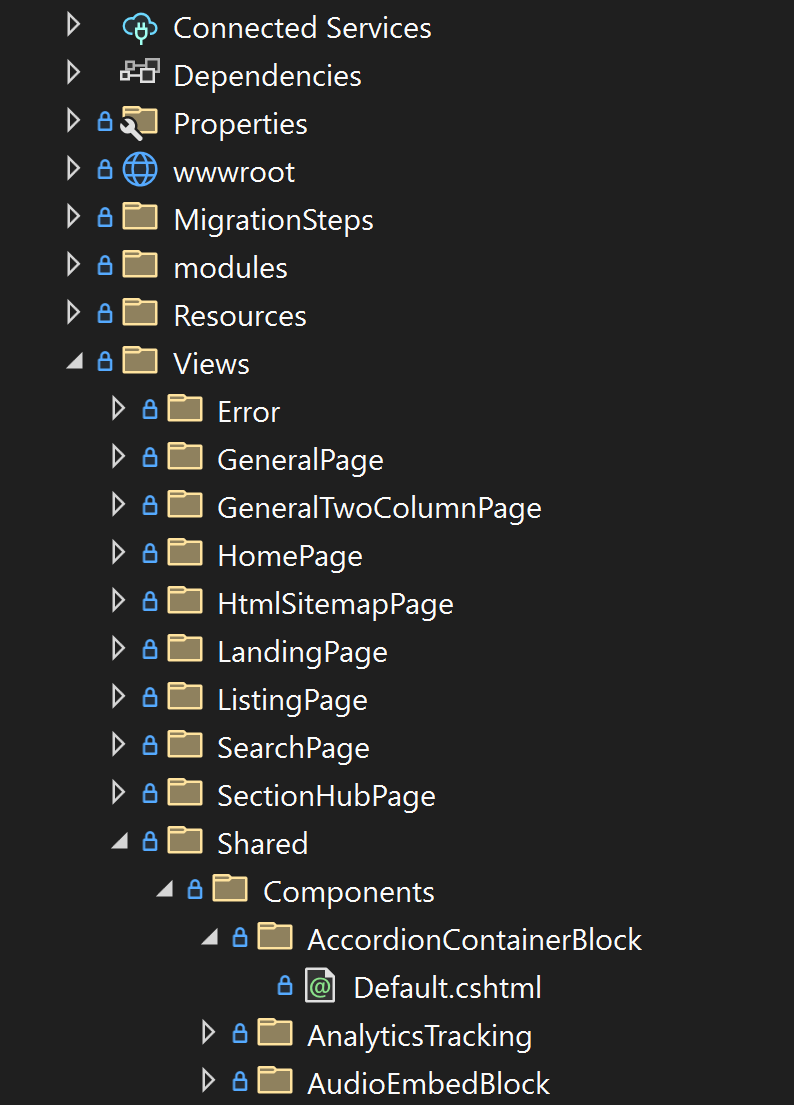The image size is (794, 1105).
Task: Click the Properties wrench folder icon
Action: (139, 123)
